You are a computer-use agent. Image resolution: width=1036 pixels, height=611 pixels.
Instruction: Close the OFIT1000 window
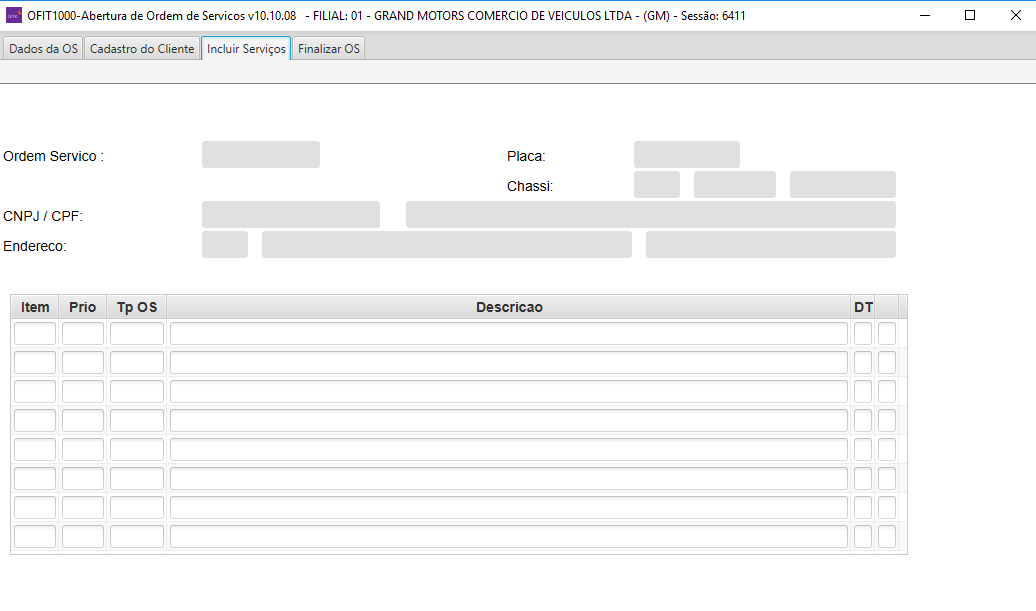pyautogui.click(x=1016, y=15)
